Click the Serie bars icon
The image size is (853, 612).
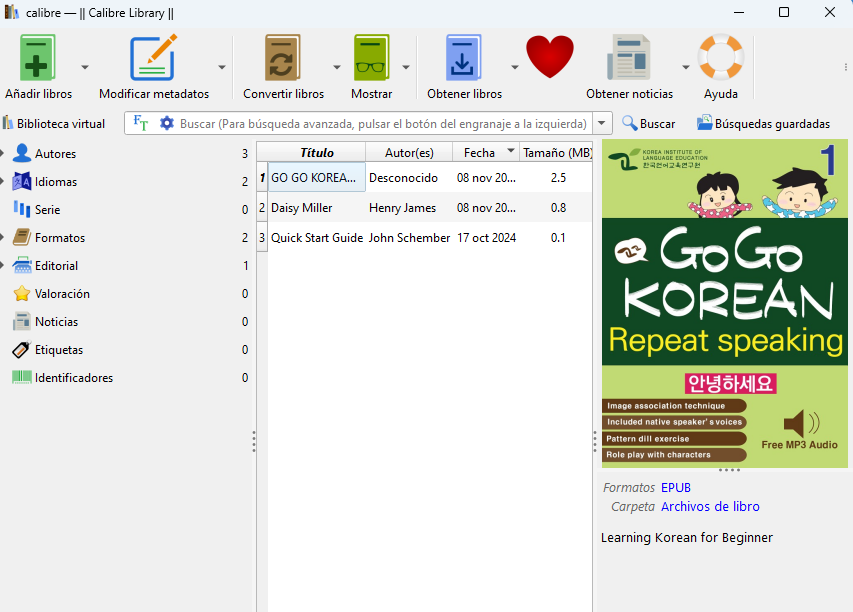click(22, 209)
